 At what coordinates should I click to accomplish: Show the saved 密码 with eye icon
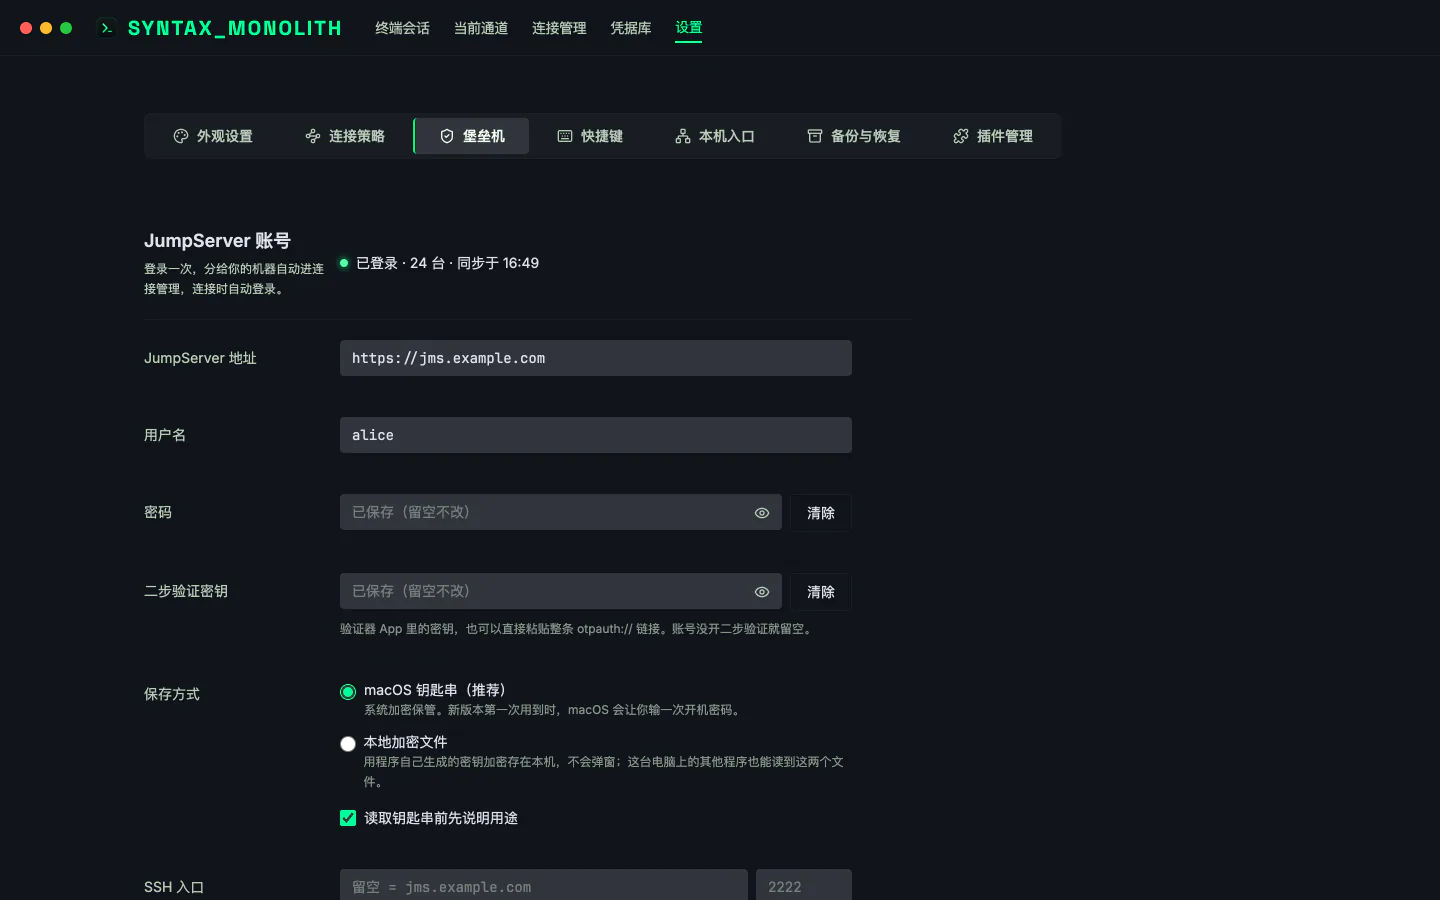pos(762,513)
